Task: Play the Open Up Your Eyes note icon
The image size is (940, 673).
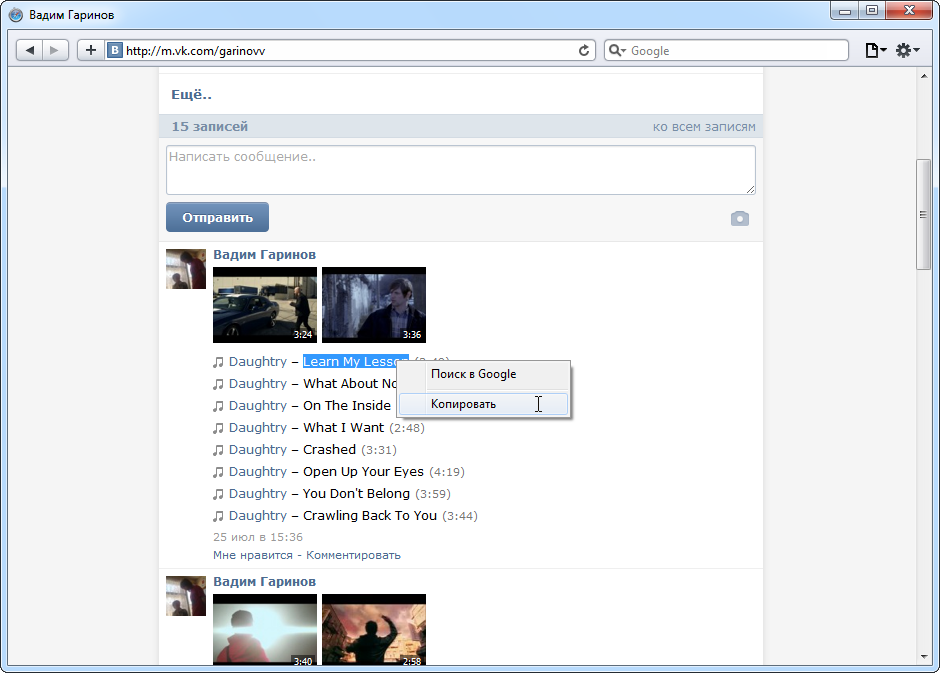Action: [218, 472]
